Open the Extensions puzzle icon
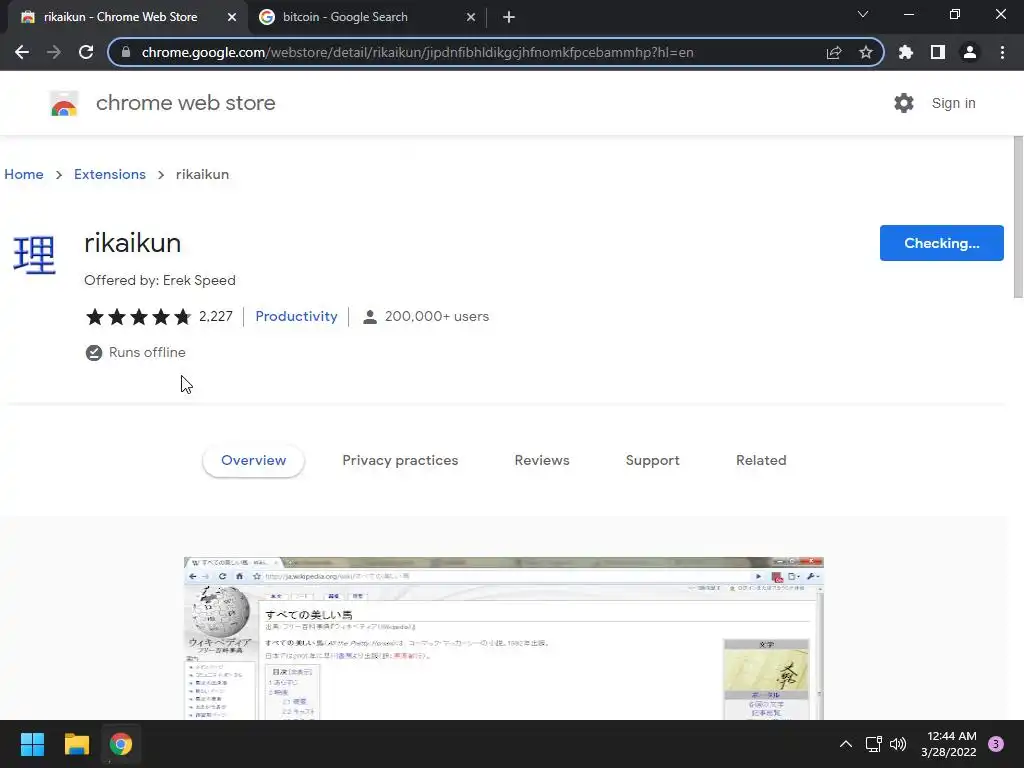 (906, 52)
